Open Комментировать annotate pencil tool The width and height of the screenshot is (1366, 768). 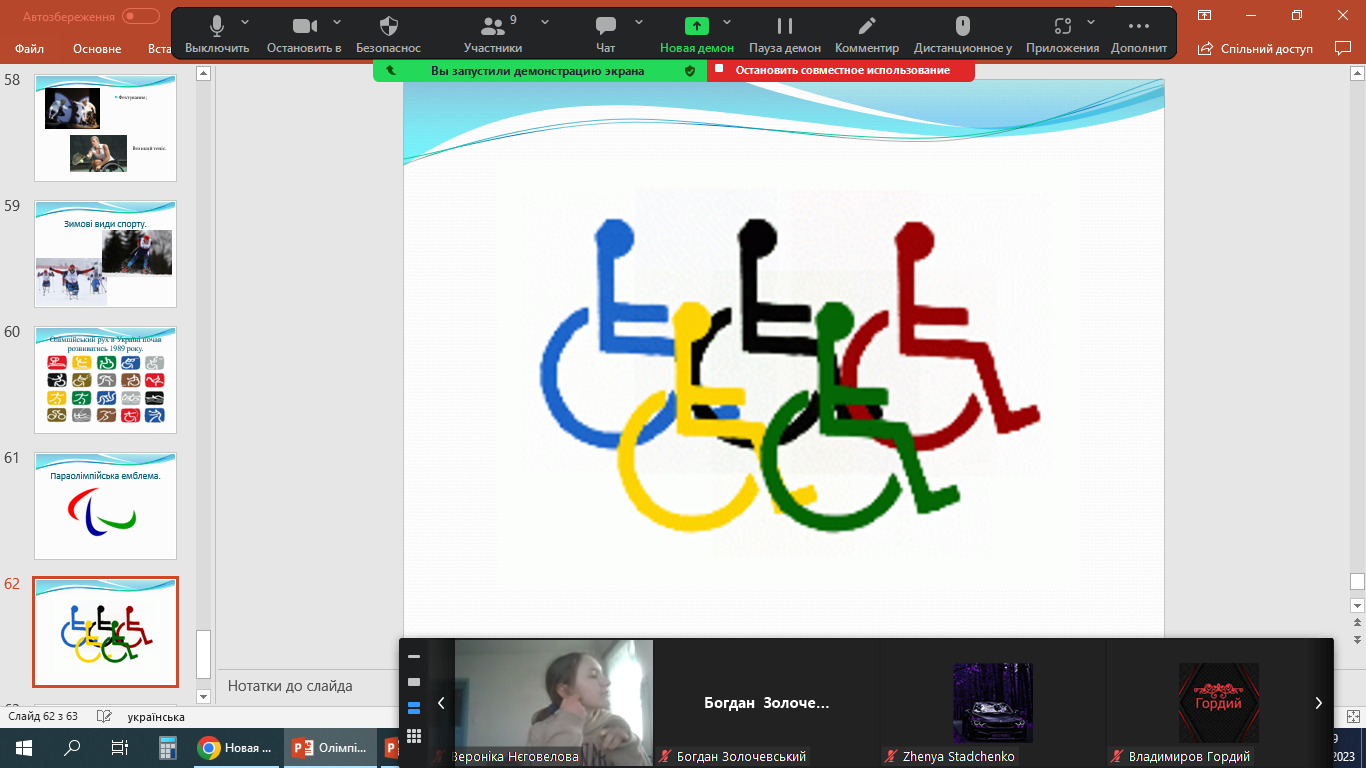click(867, 34)
